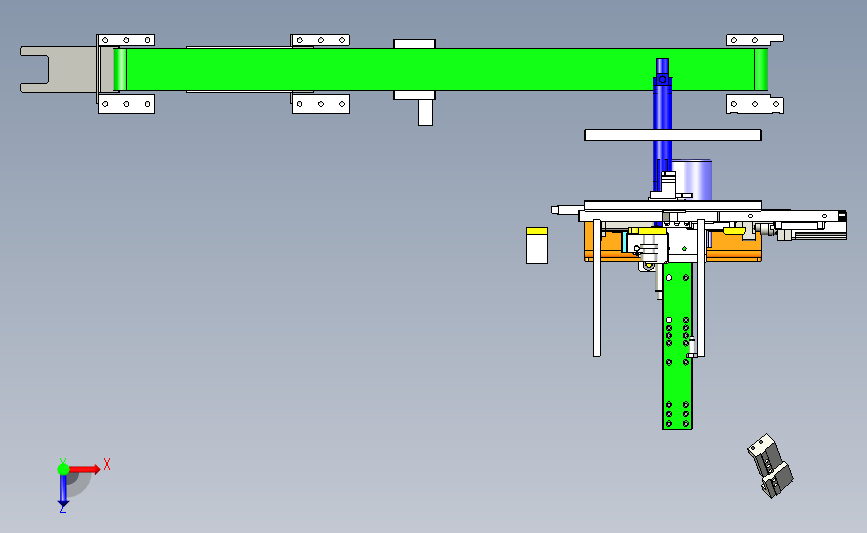Click the red X axis label
Screen dimensions: 867x533
coord(107,464)
